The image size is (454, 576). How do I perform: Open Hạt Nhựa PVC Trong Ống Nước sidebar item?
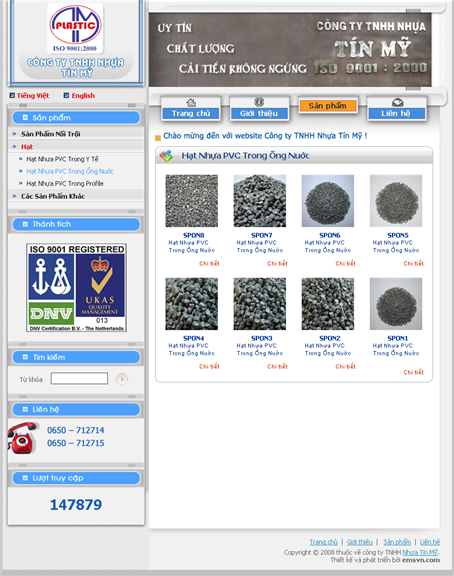tap(70, 171)
